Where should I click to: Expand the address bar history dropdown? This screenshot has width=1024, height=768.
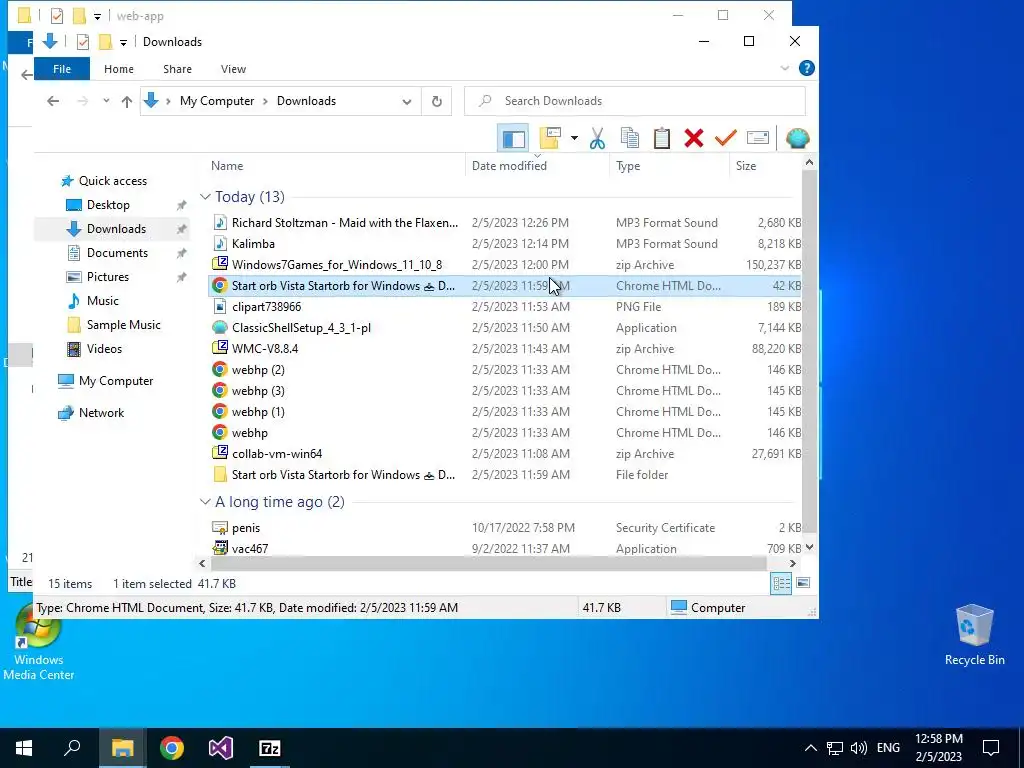point(407,101)
